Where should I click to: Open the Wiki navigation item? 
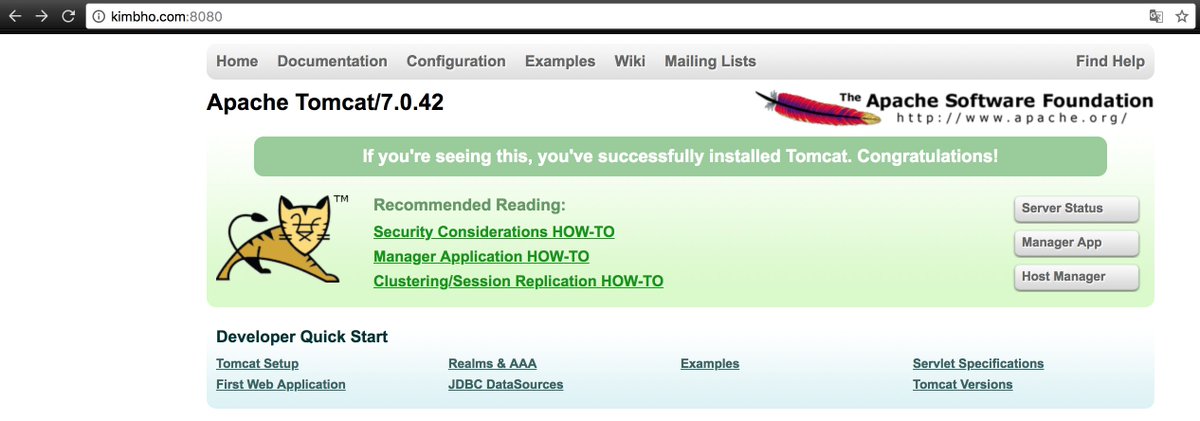[630, 61]
